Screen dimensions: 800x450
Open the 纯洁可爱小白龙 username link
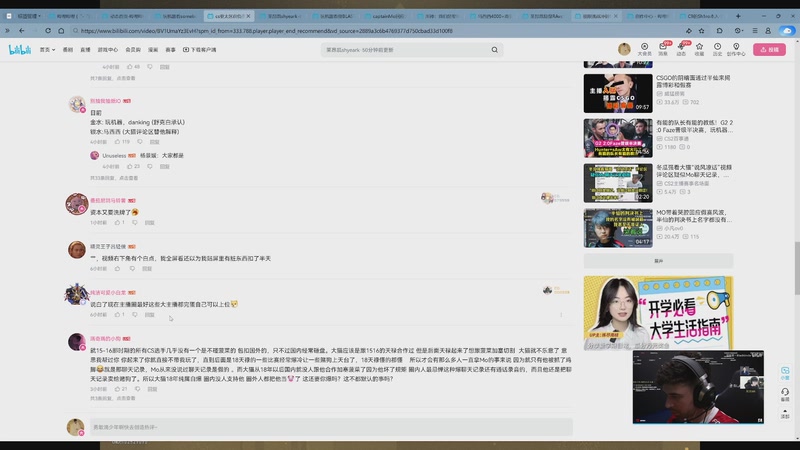click(x=108, y=292)
